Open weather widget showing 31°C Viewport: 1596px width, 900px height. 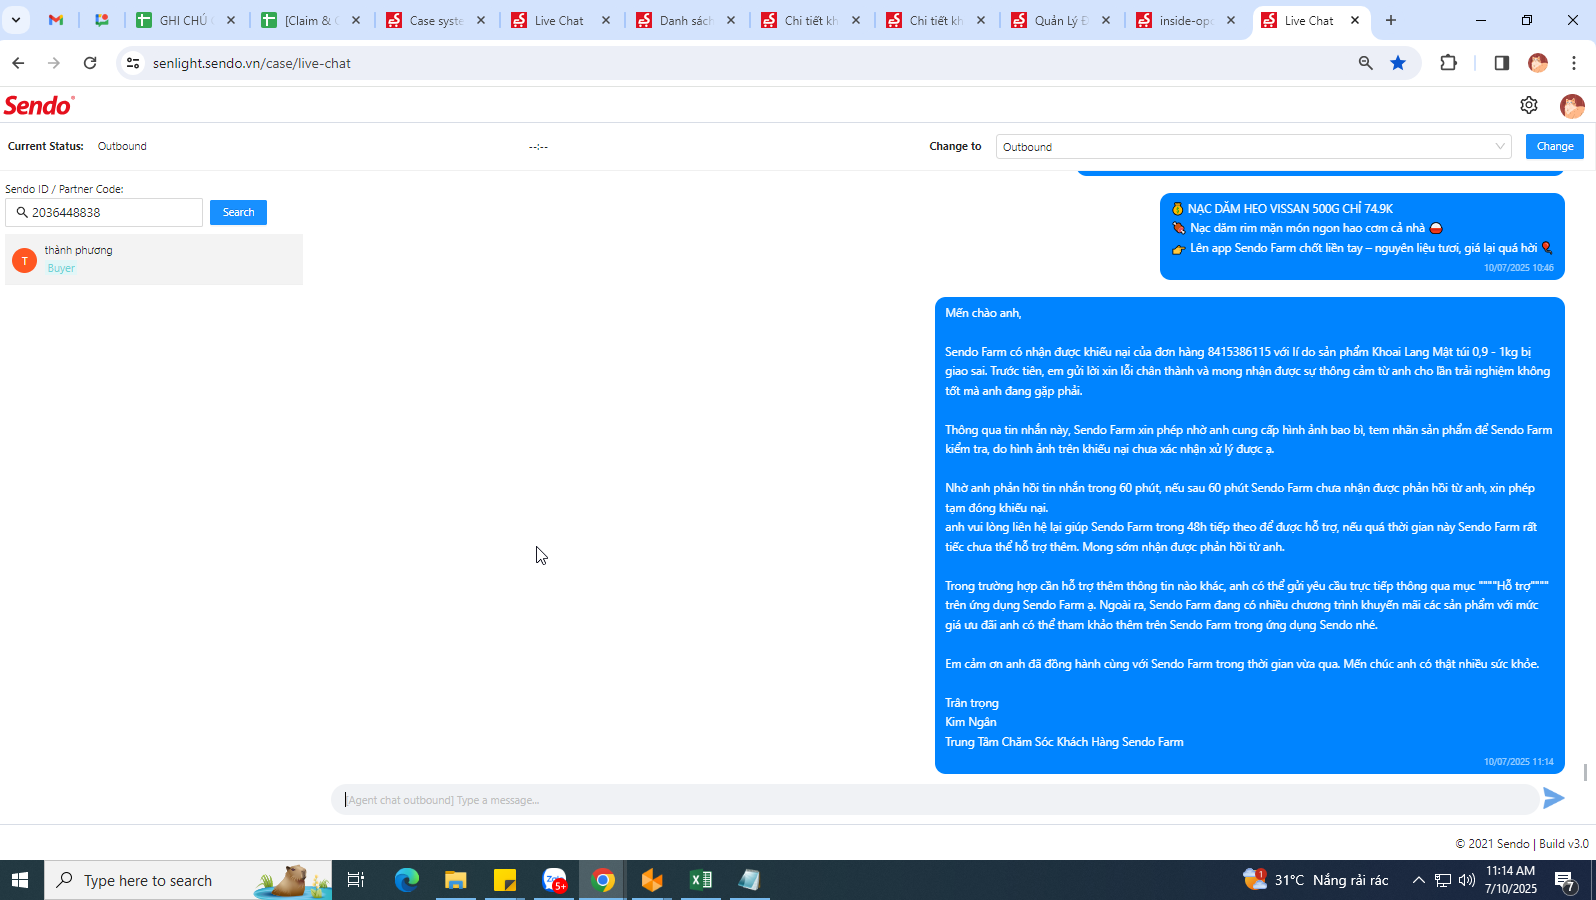(x=1316, y=880)
